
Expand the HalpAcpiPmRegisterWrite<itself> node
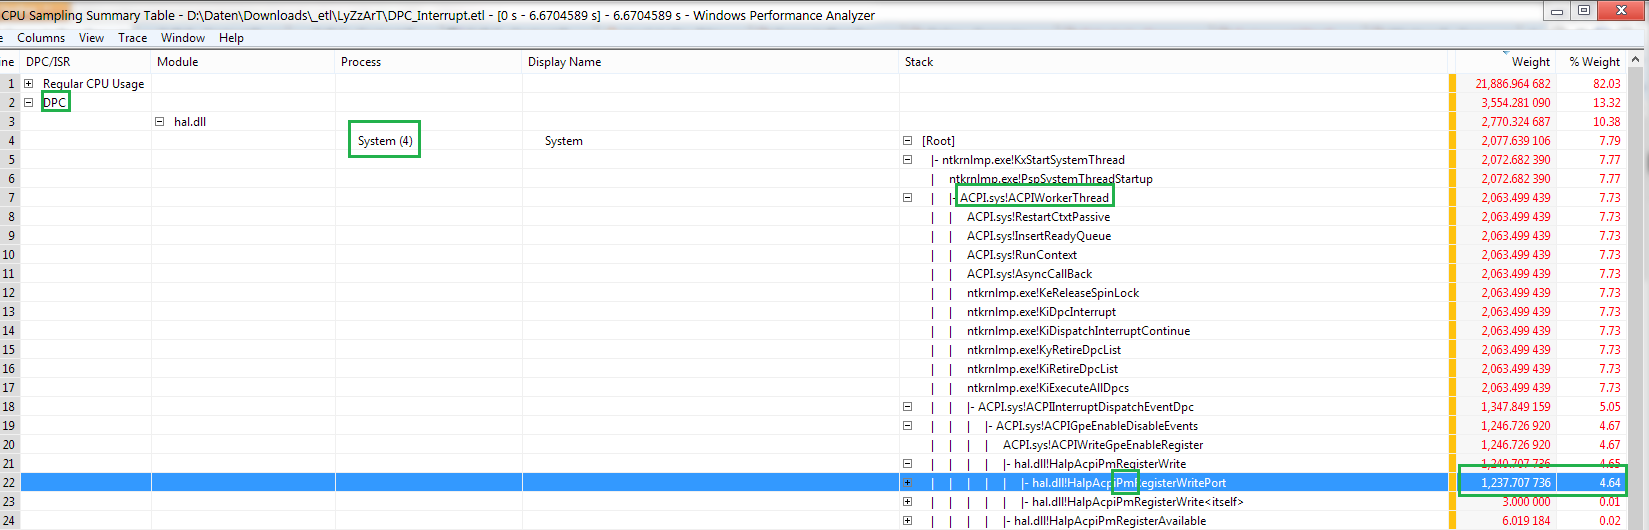point(908,502)
